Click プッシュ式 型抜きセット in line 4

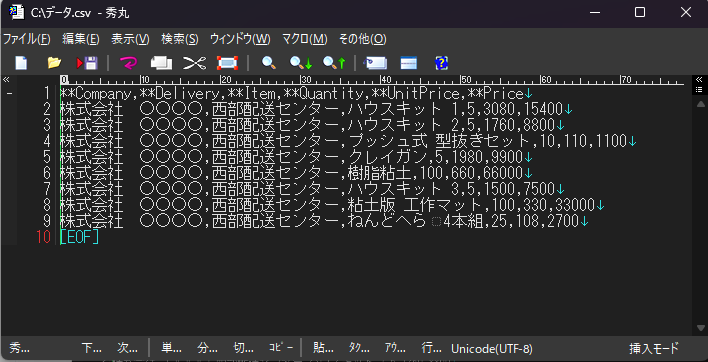click(438, 141)
